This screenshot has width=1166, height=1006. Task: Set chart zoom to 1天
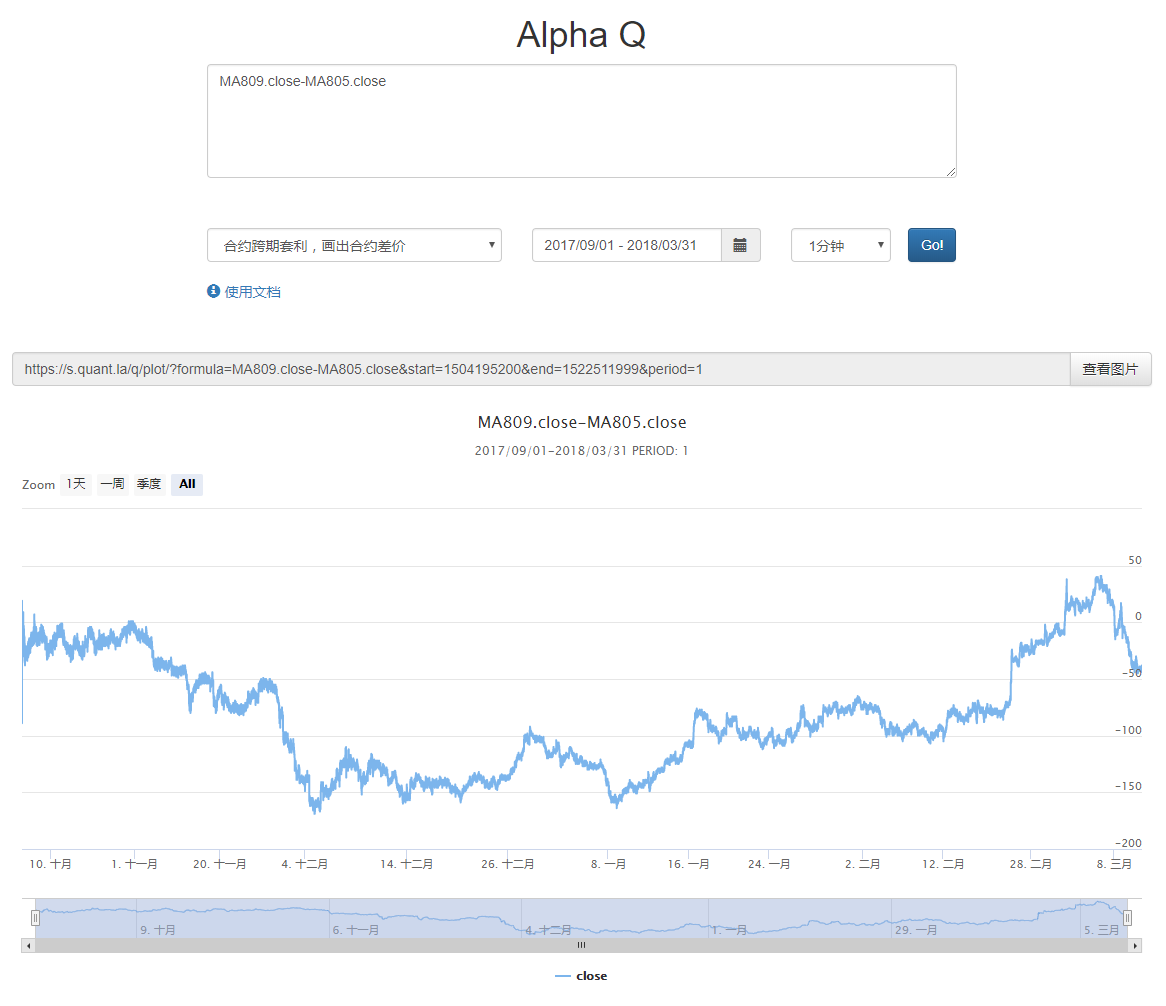[x=76, y=485]
